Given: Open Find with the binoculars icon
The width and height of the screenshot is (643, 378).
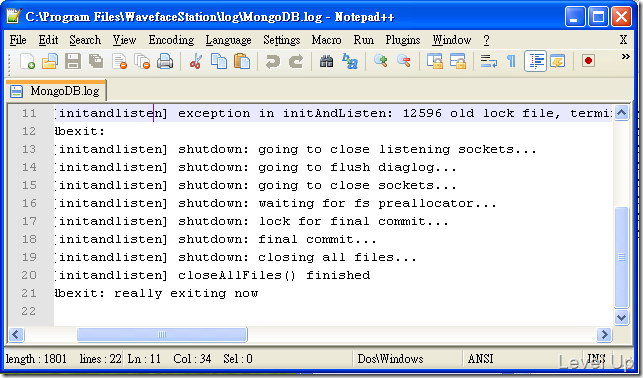Looking at the screenshot, I should [326, 61].
